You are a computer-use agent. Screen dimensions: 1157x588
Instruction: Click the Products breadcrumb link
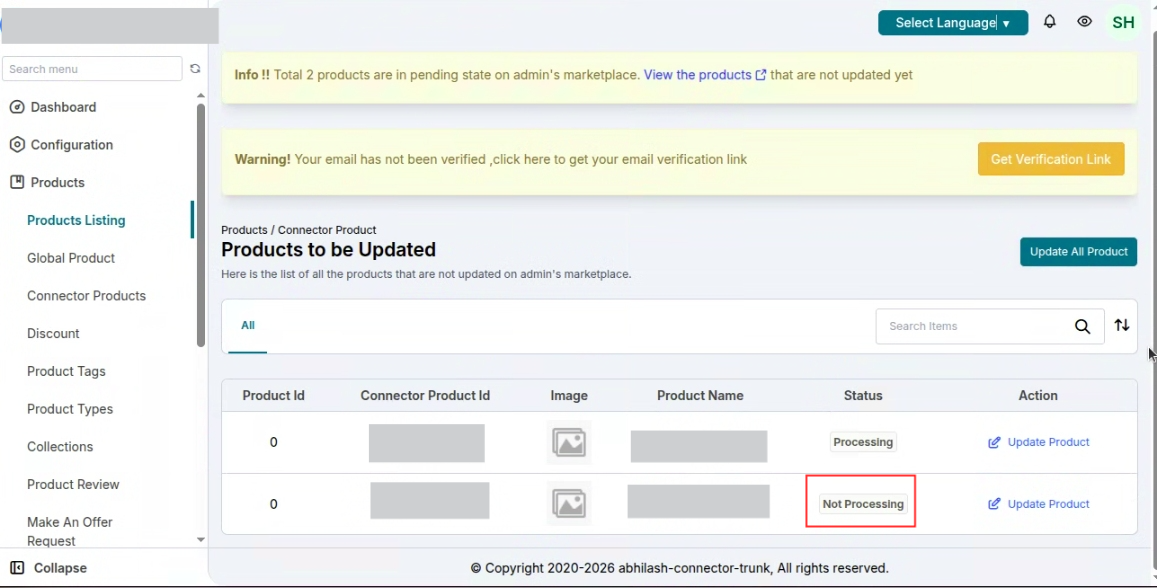pos(244,230)
